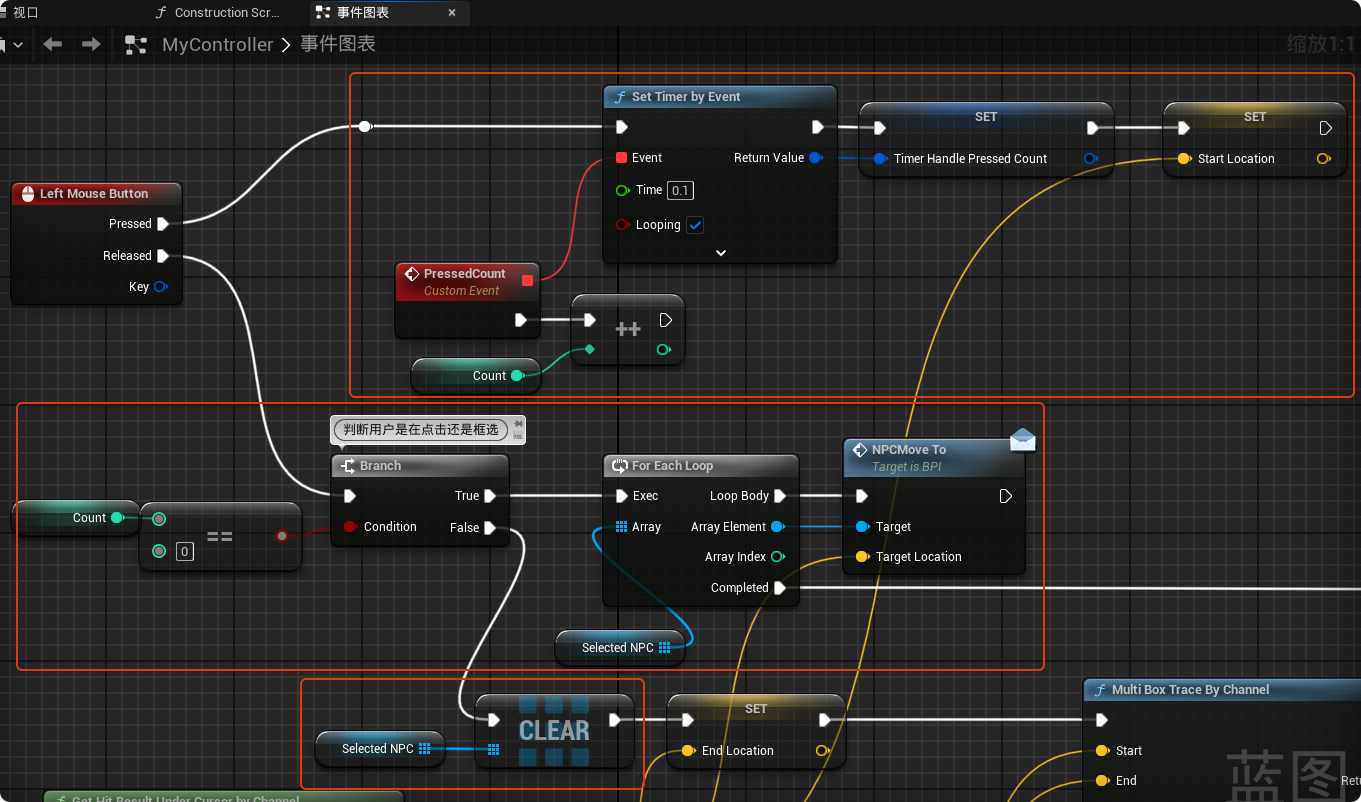Click the red Event delegate pin on Set Timer
1361x802 pixels.
(622, 158)
